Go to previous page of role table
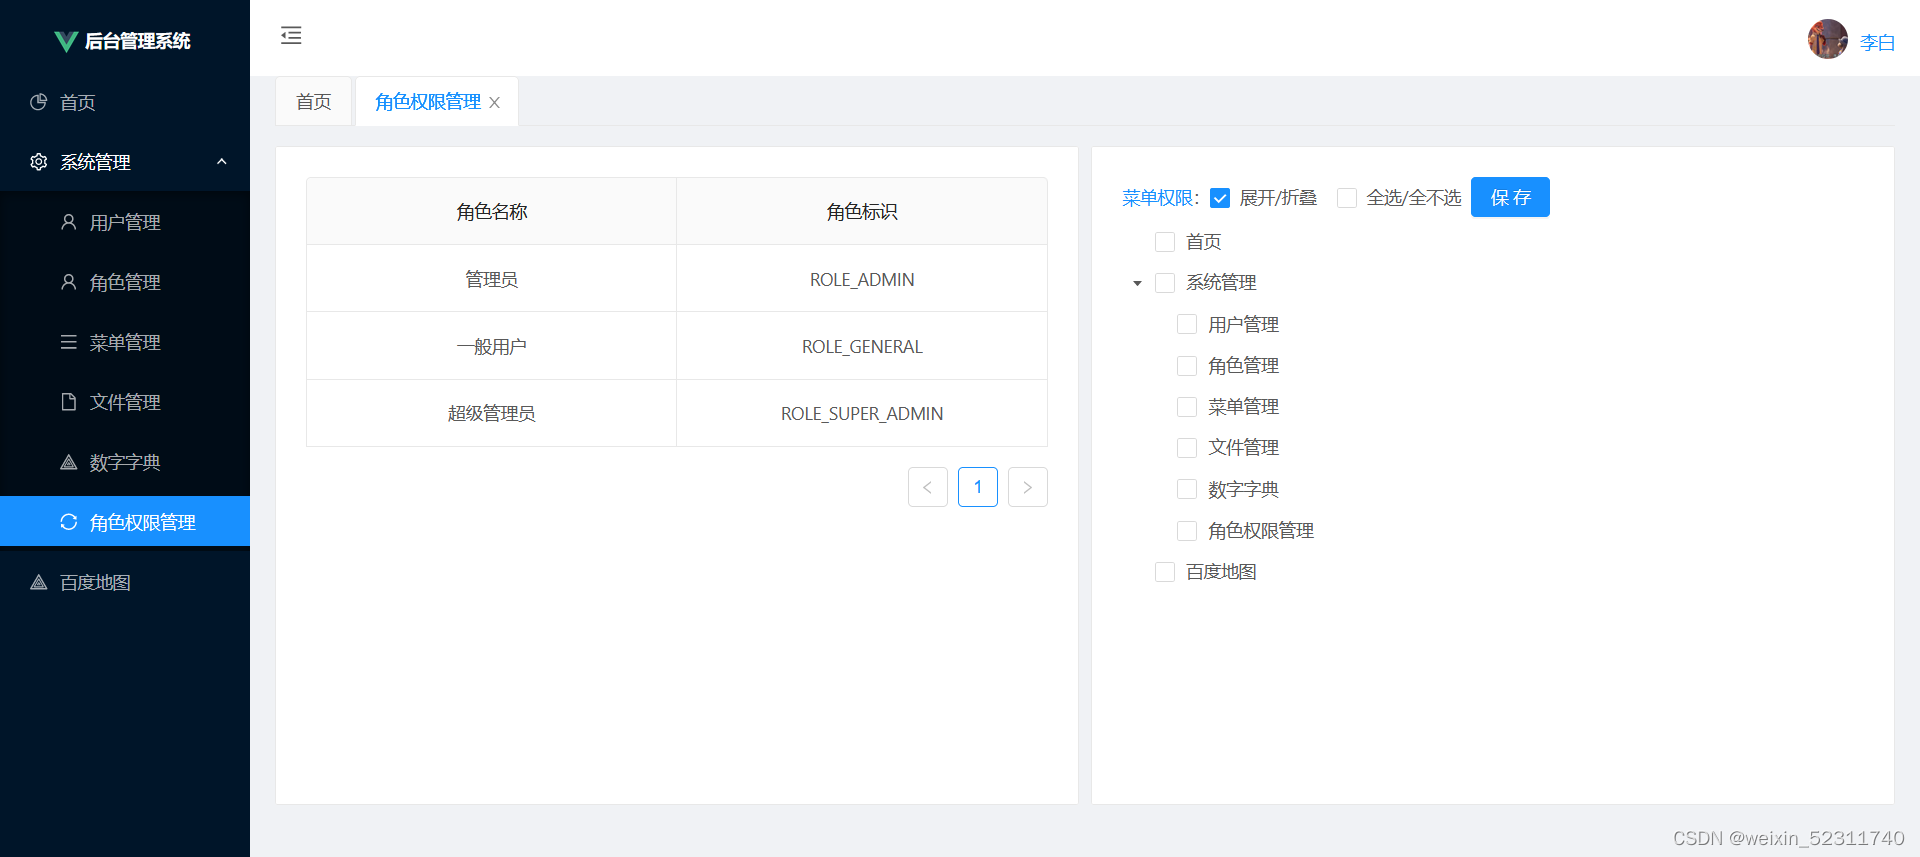Screen dimensions: 1920x857 928,487
